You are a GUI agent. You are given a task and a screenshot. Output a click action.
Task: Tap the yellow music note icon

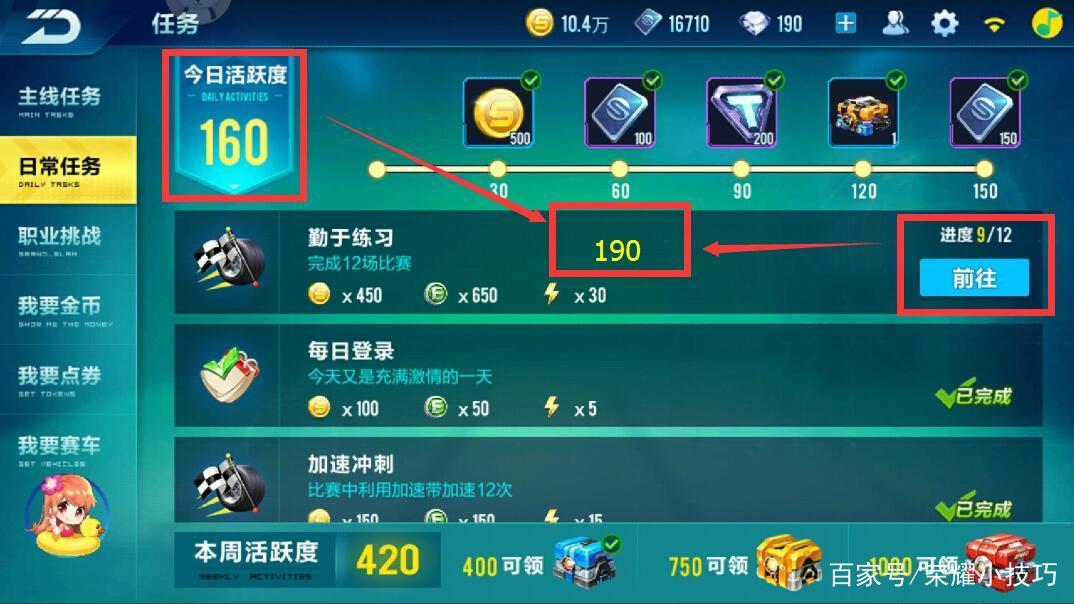1047,23
